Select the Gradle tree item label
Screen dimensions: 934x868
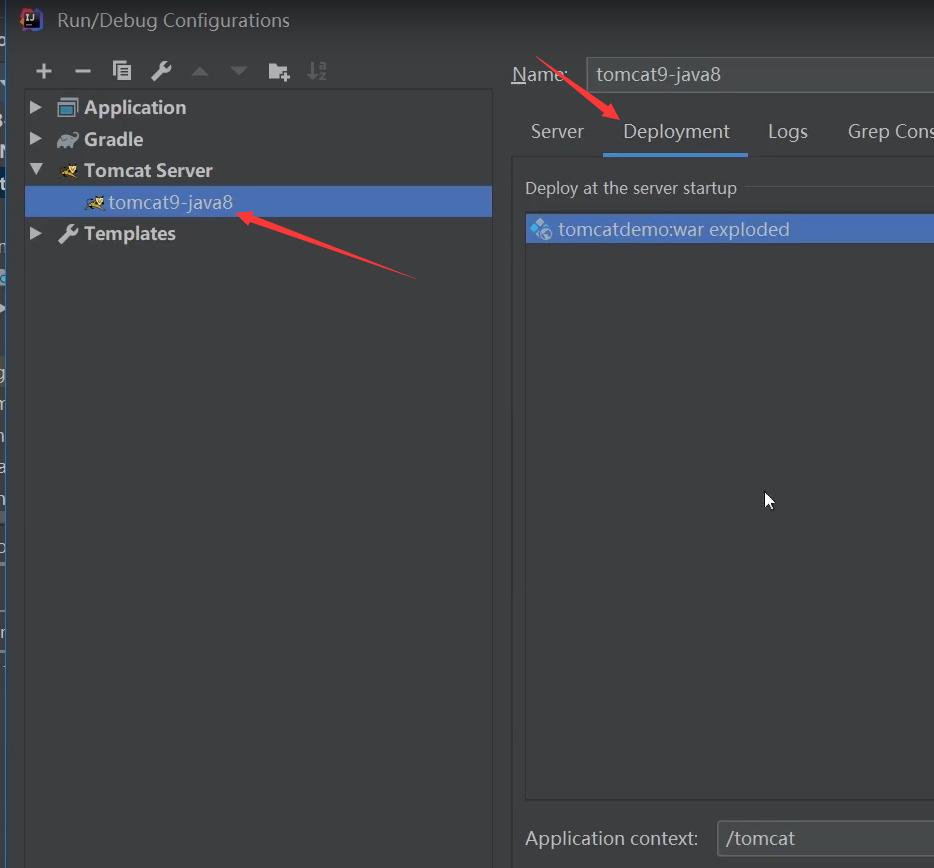coord(113,139)
